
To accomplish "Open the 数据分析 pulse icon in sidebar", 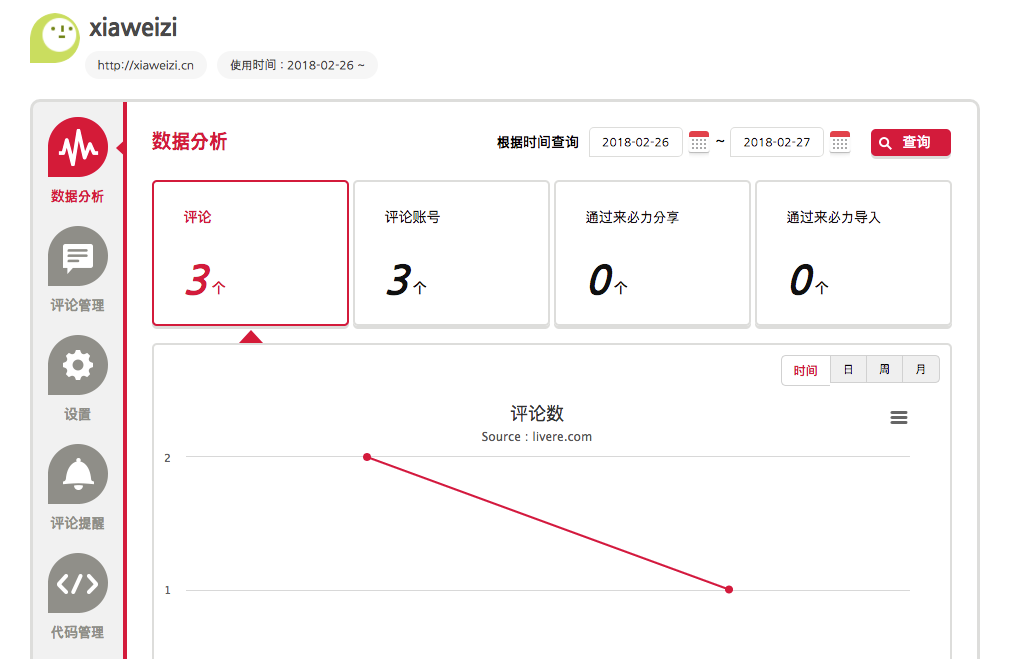I will click(x=77, y=147).
